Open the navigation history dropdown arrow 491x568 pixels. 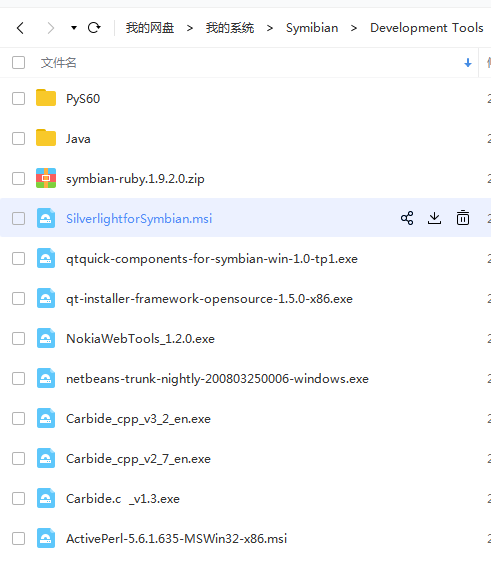coord(74,28)
